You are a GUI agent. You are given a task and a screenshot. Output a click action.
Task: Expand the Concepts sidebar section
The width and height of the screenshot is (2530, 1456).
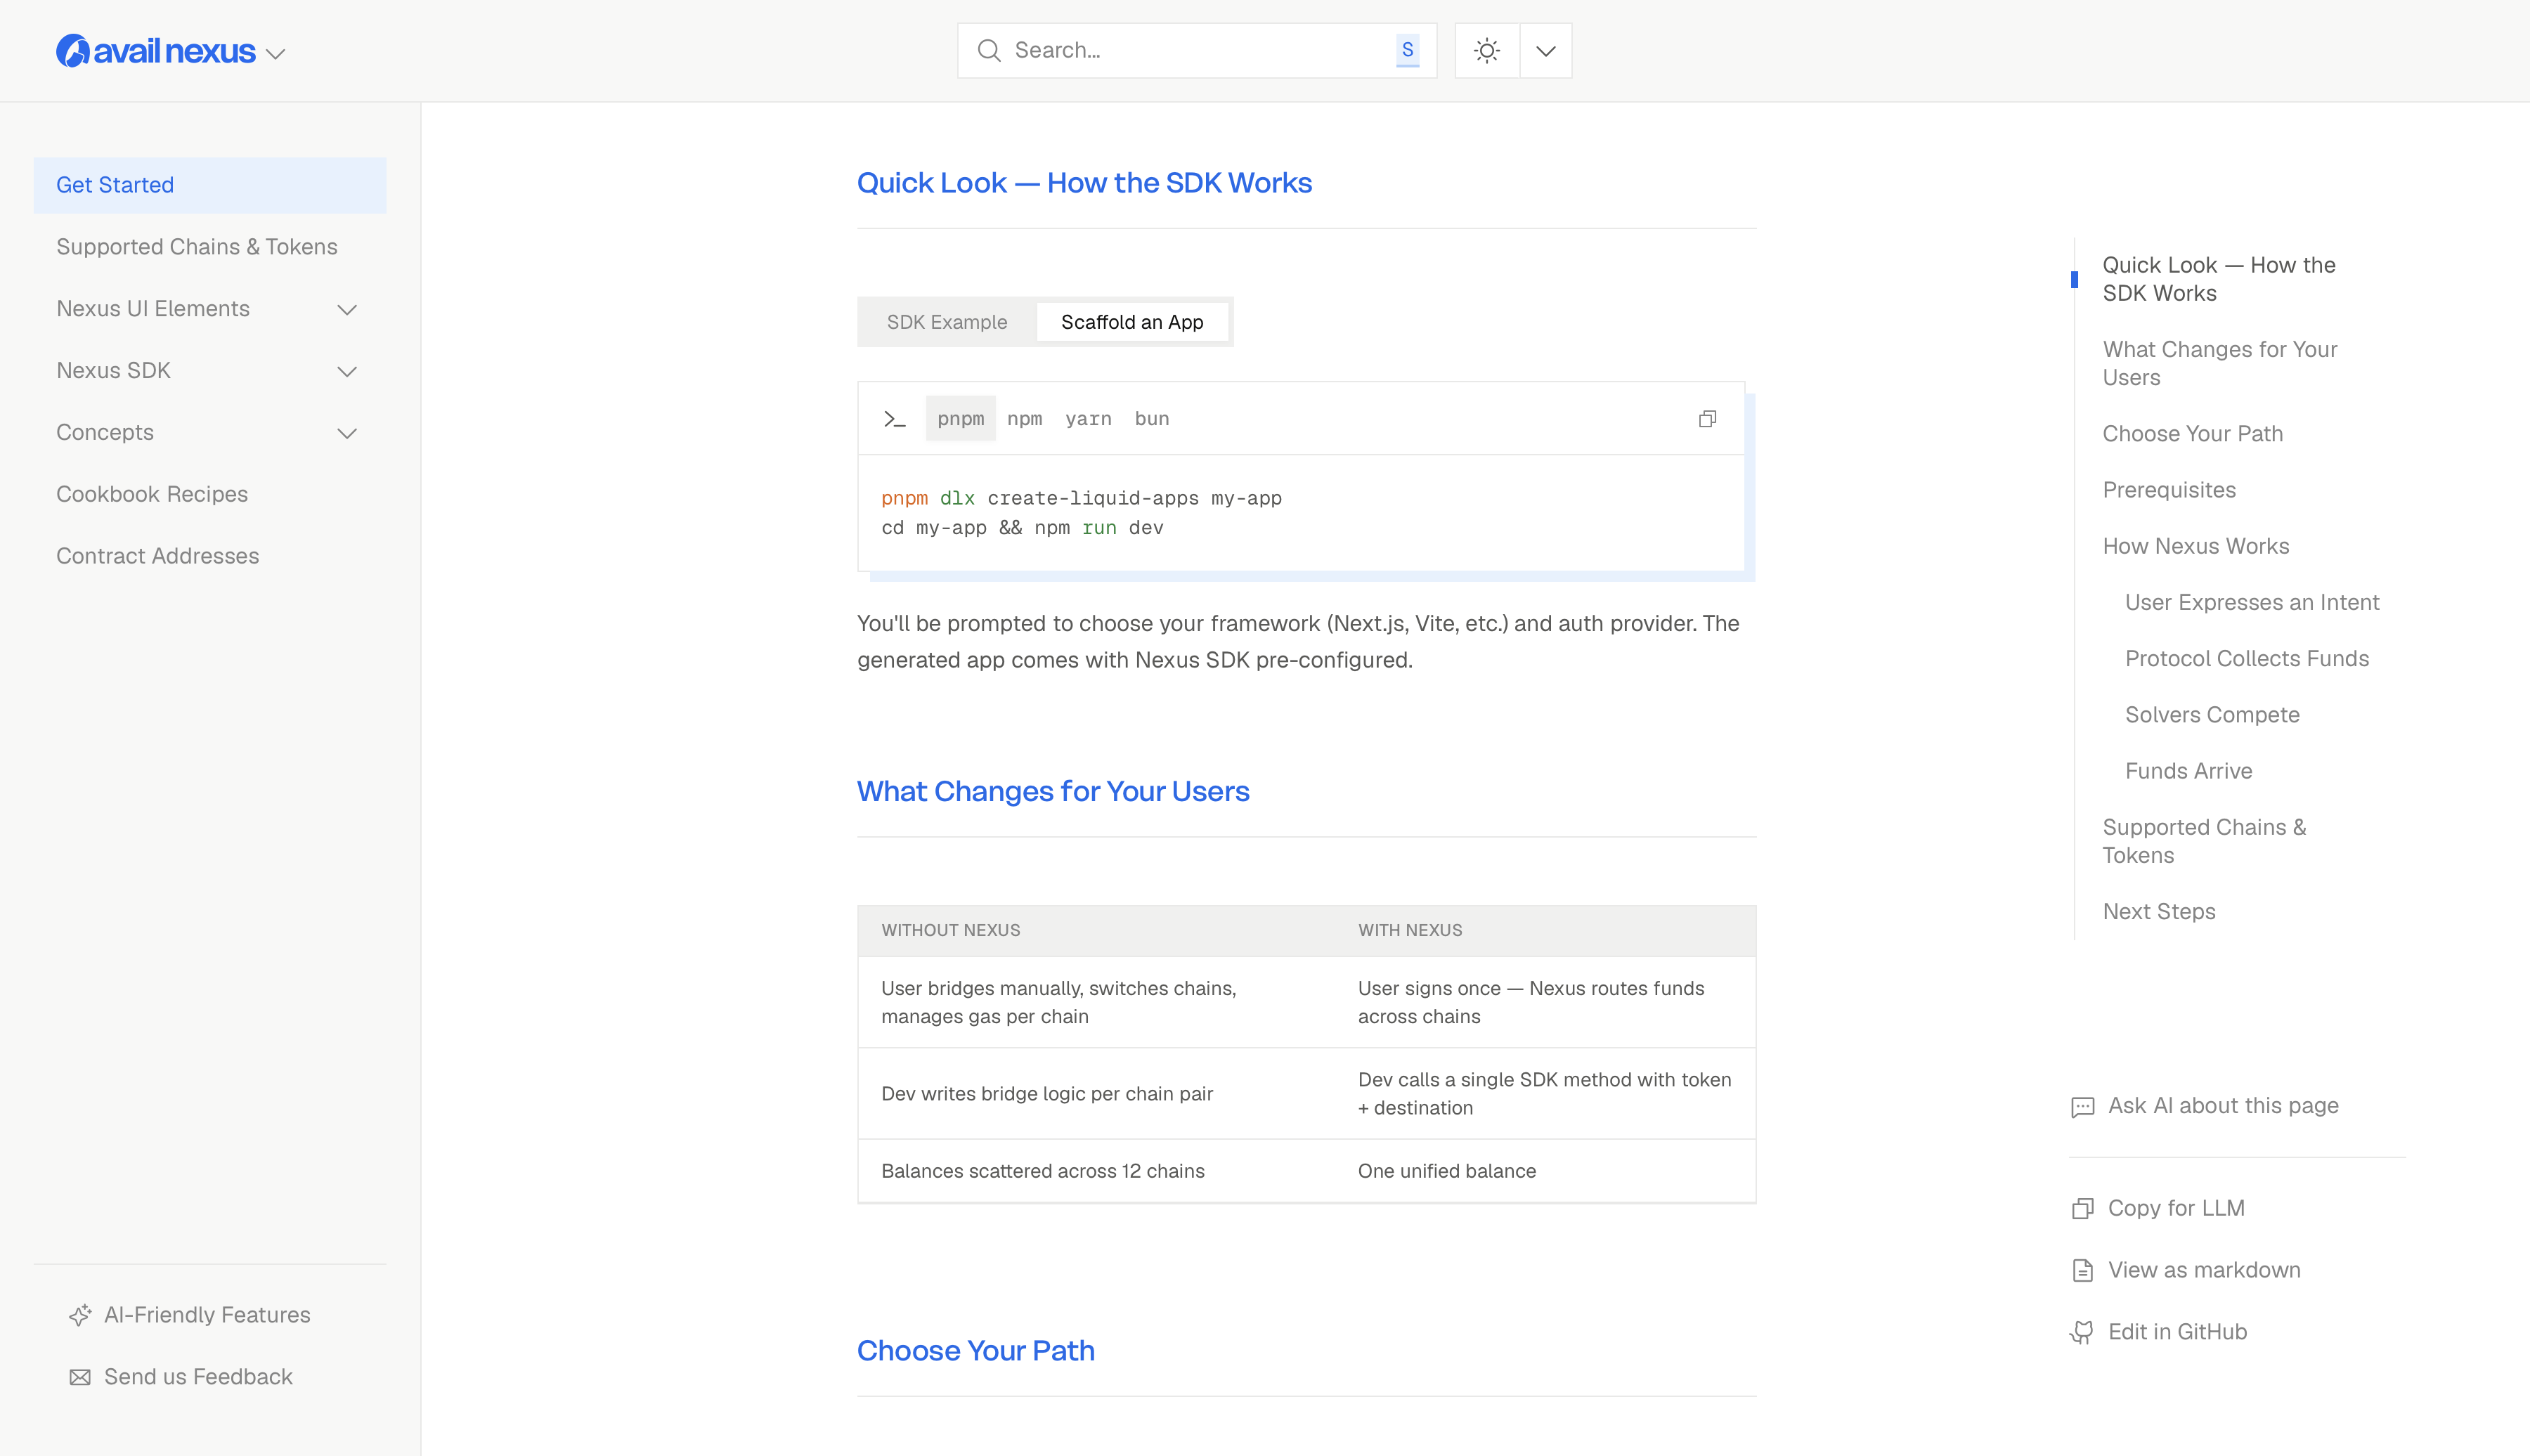(347, 434)
